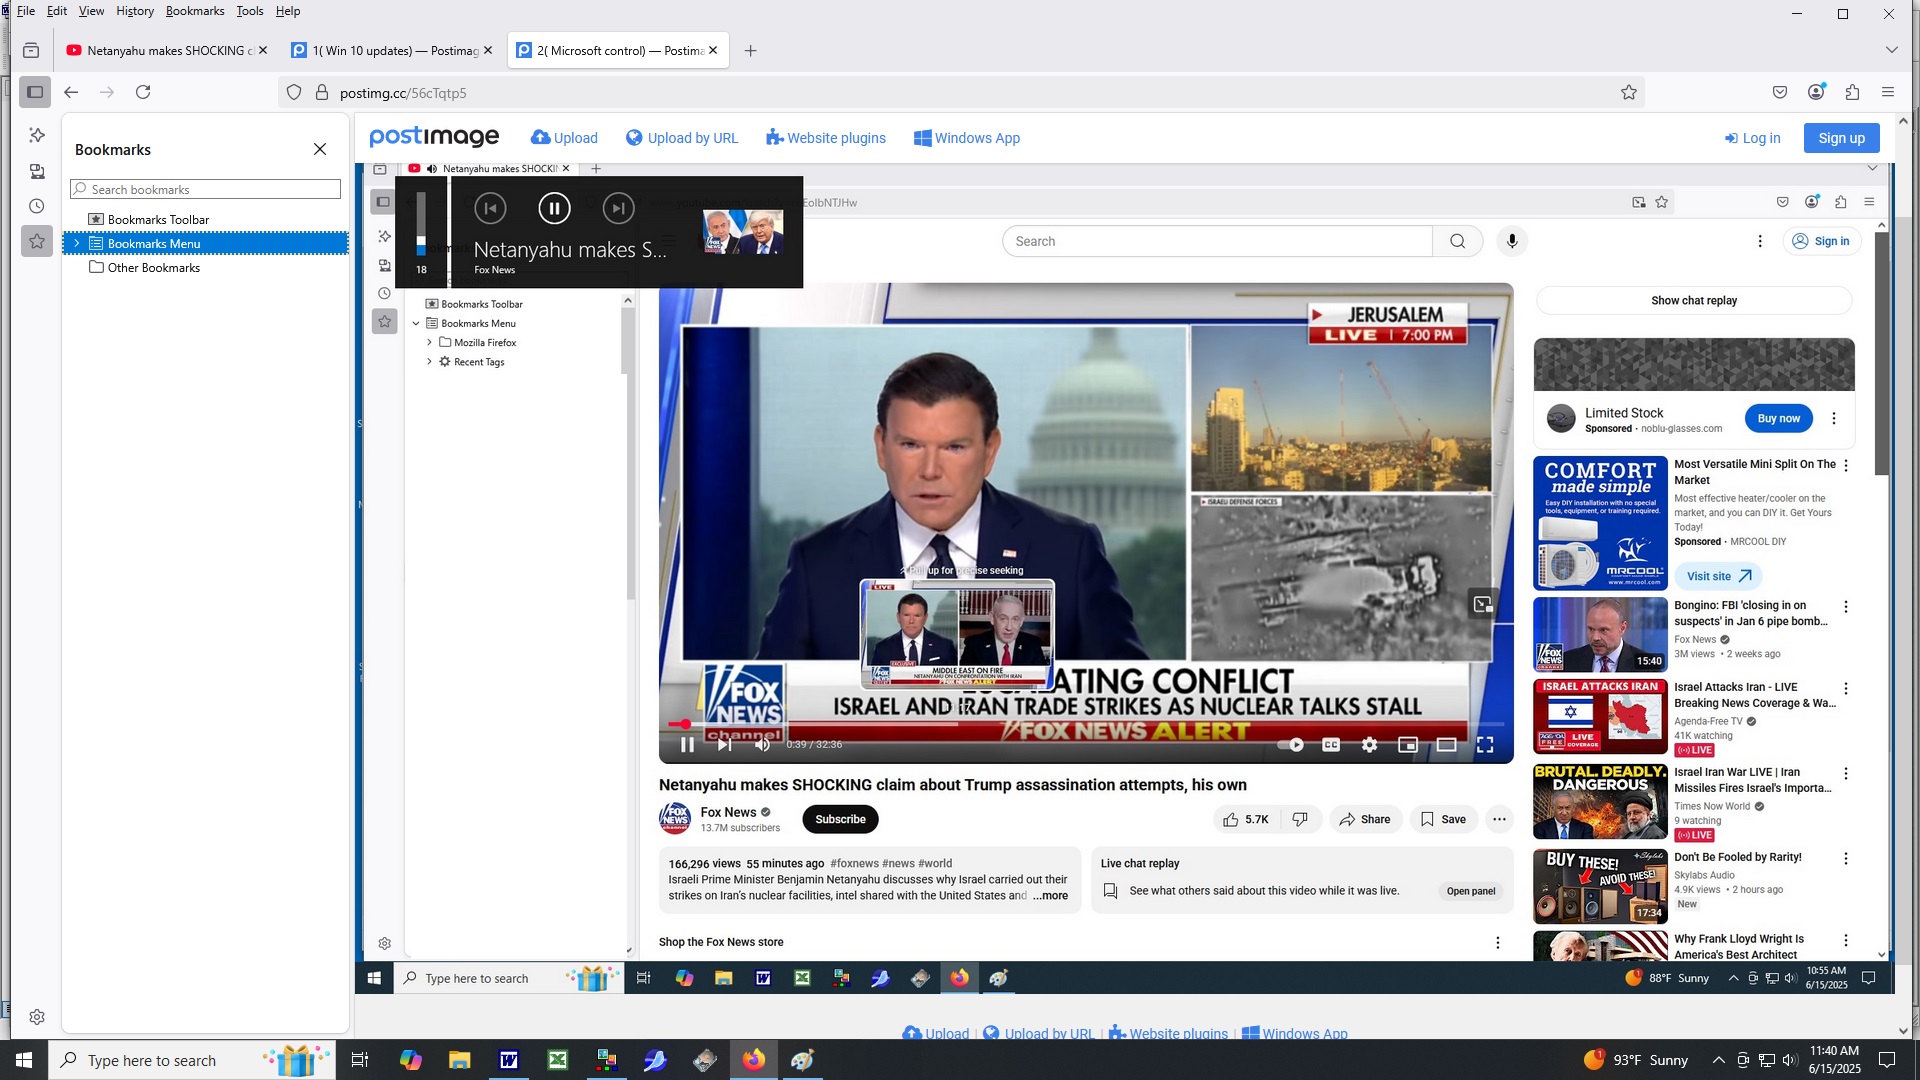Open the Windows notification center icon
The image size is (1920, 1080).
coord(1887,1060)
